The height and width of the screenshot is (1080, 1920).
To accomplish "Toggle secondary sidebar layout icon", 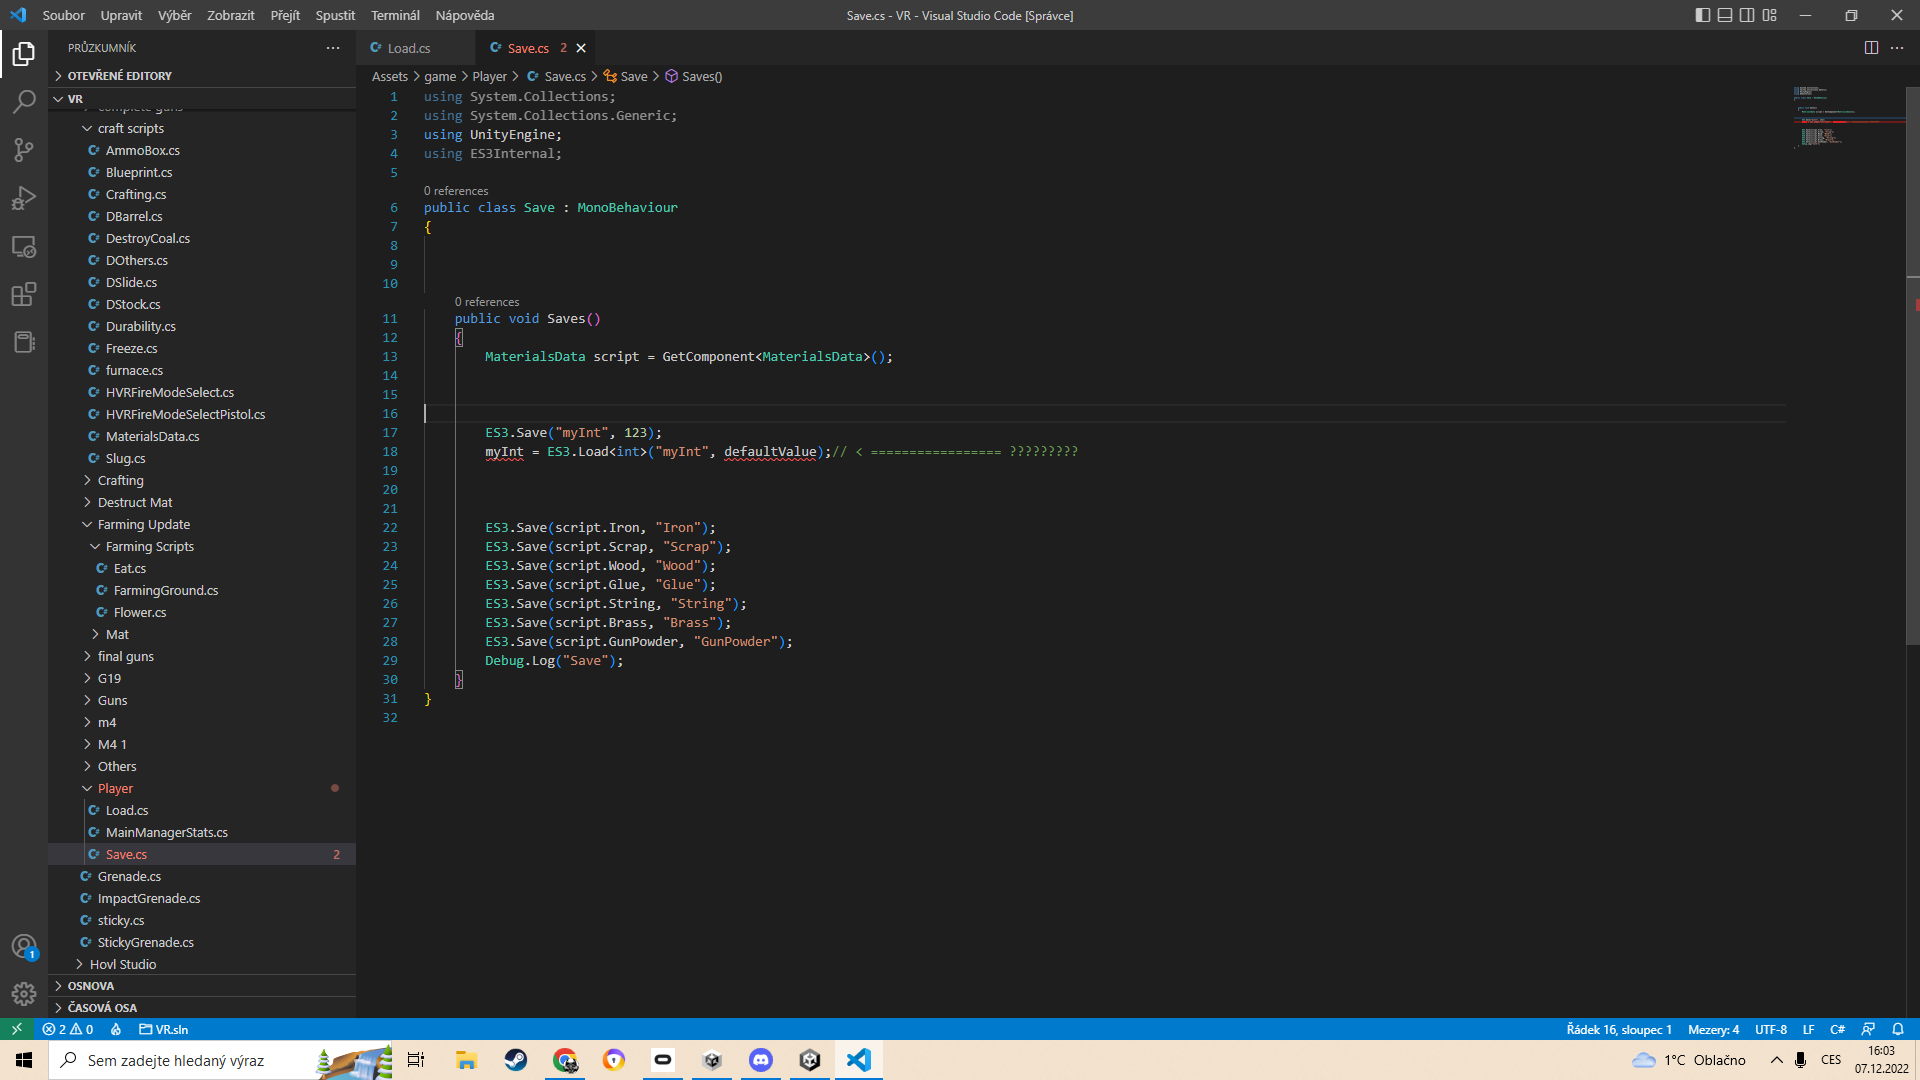I will pyautogui.click(x=1747, y=15).
